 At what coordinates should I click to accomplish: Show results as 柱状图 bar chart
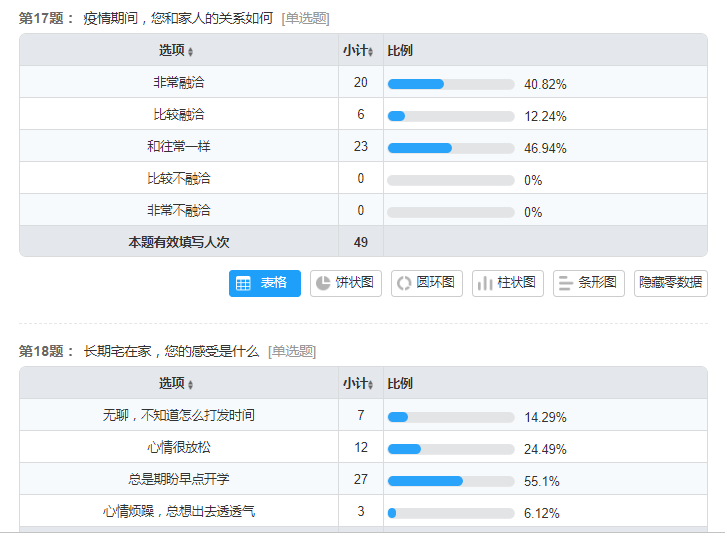[508, 283]
